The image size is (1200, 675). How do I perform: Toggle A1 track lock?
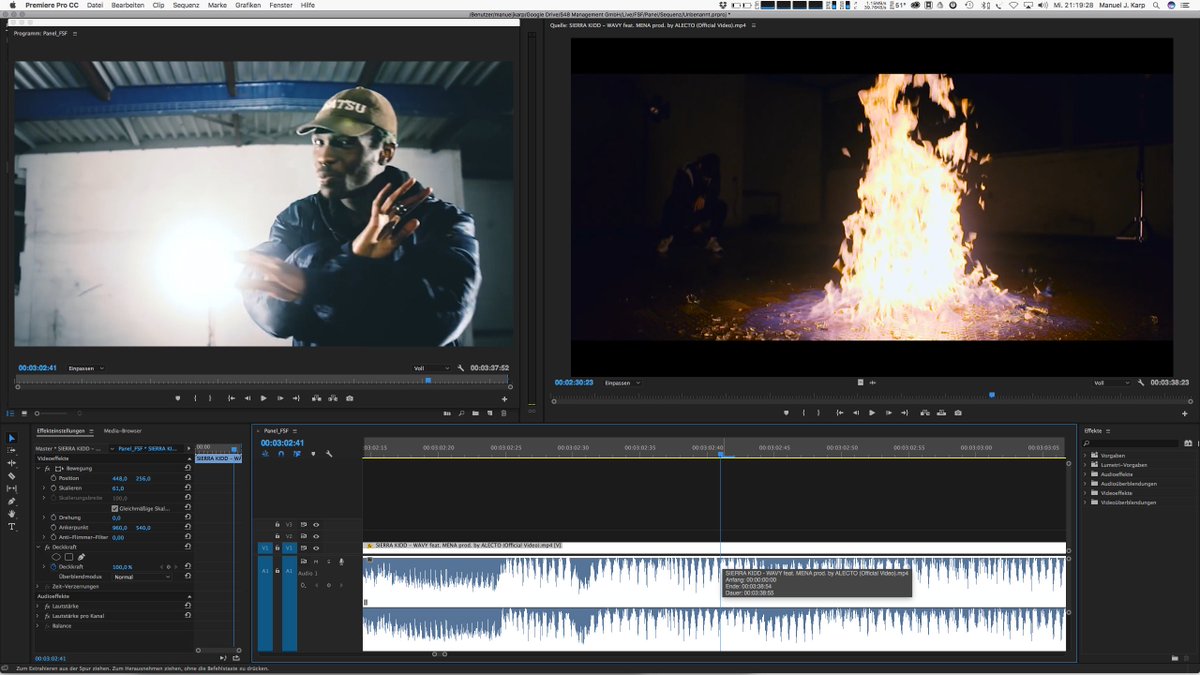[x=277, y=570]
